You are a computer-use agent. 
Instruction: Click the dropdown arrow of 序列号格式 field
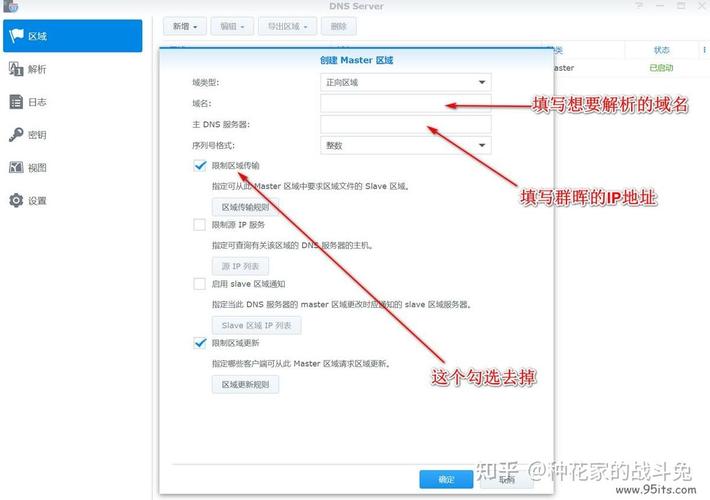482,145
